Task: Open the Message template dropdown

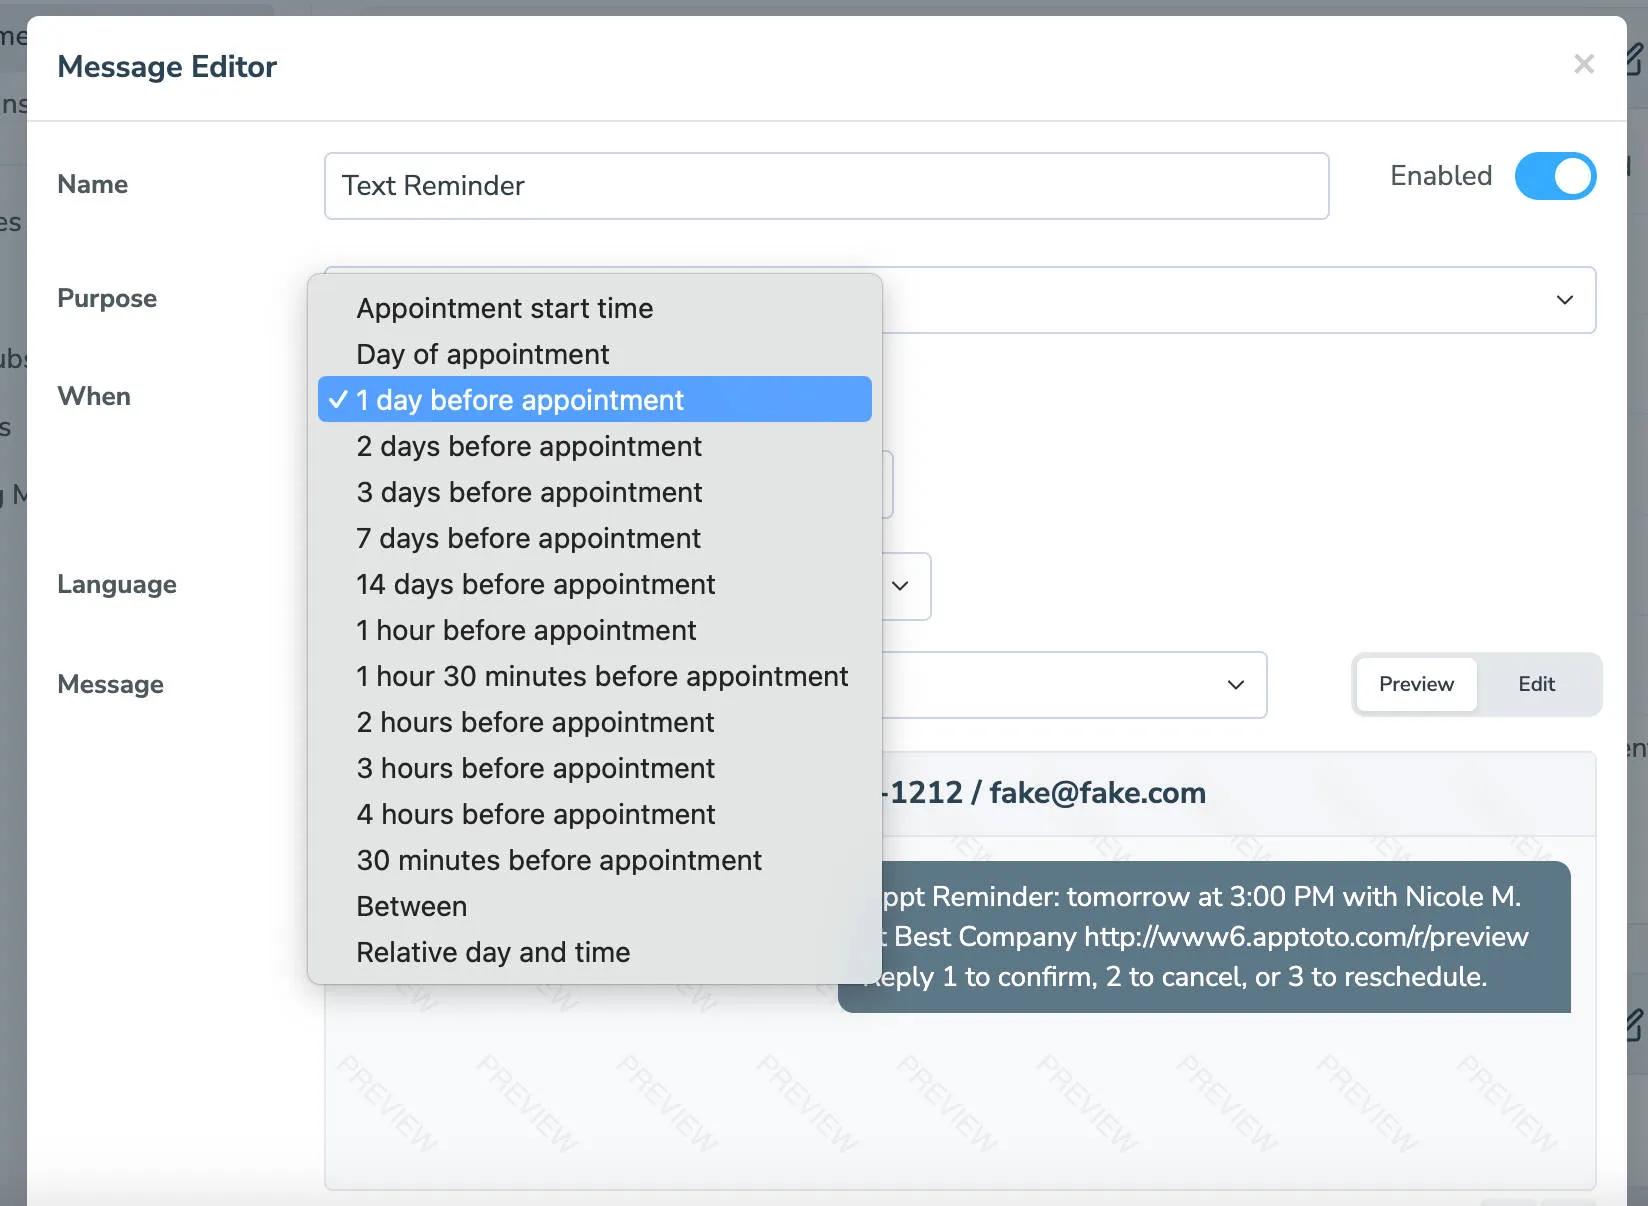Action: coord(1233,685)
